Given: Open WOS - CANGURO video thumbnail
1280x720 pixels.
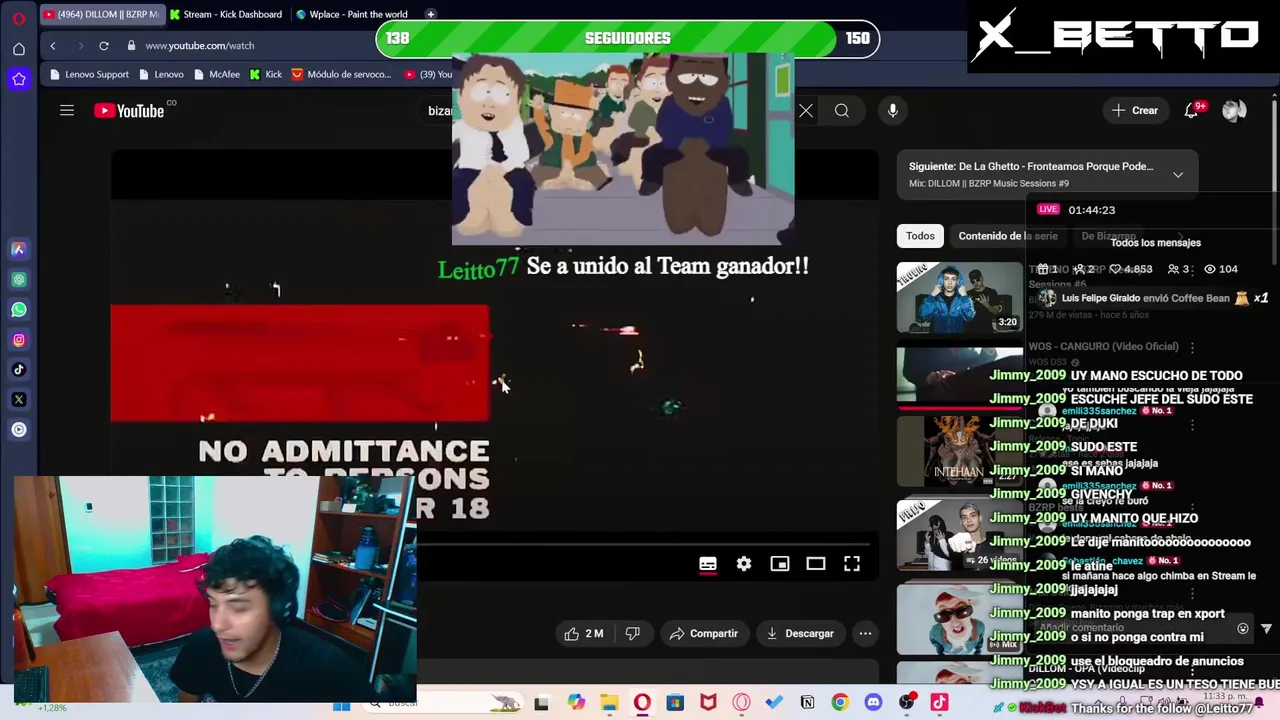Looking at the screenshot, I should (959, 374).
